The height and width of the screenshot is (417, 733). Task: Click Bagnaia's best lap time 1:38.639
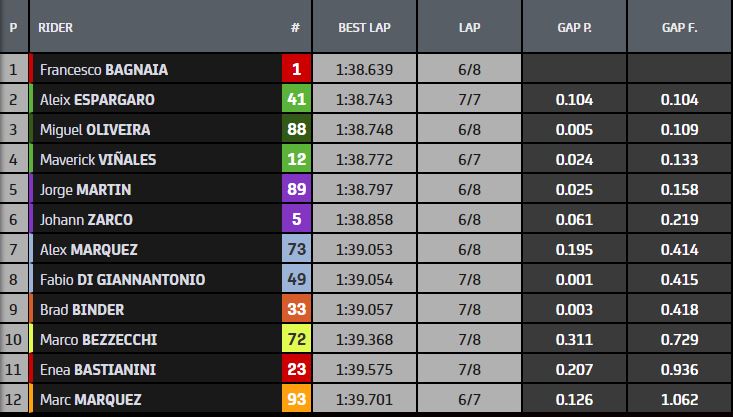point(364,70)
